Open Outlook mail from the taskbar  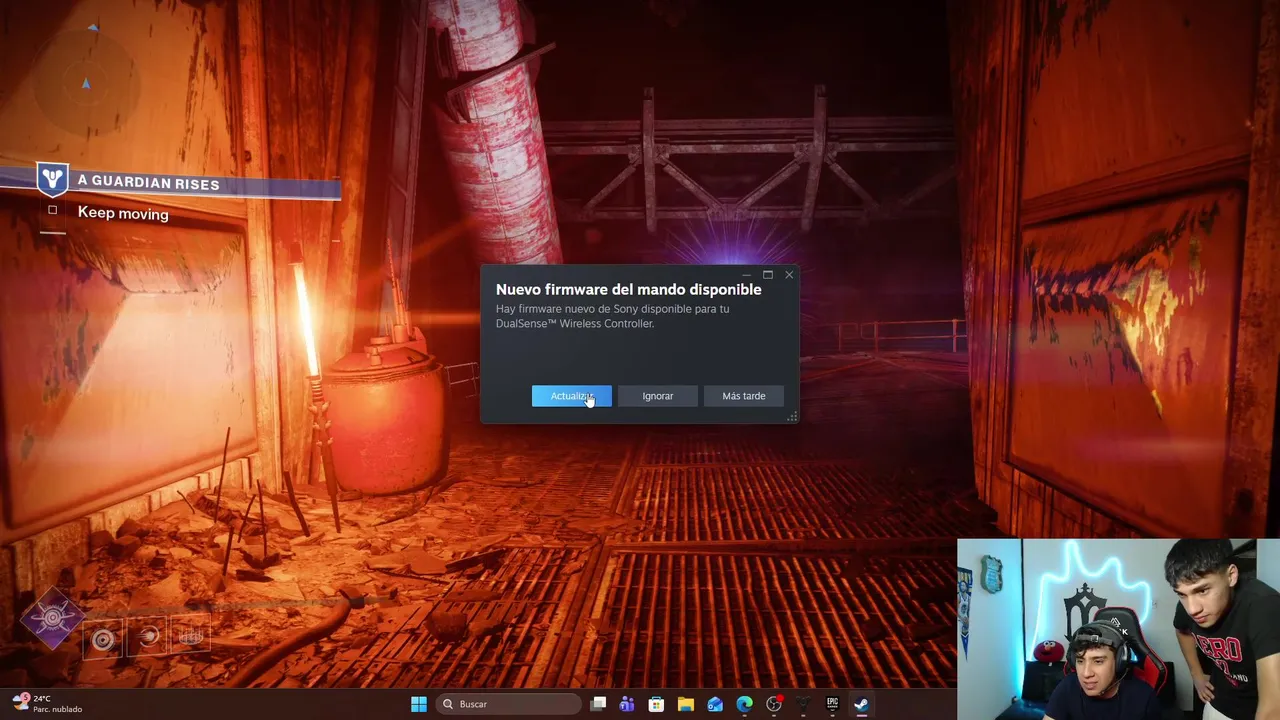coord(715,704)
